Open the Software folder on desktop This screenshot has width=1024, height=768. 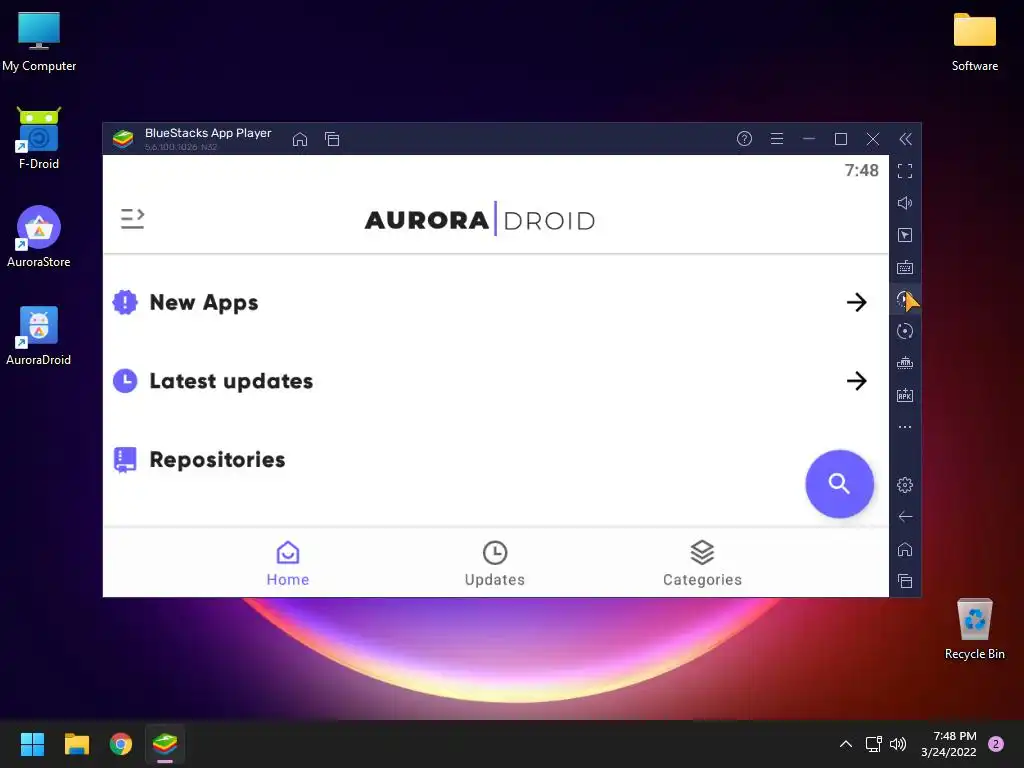coord(974,42)
